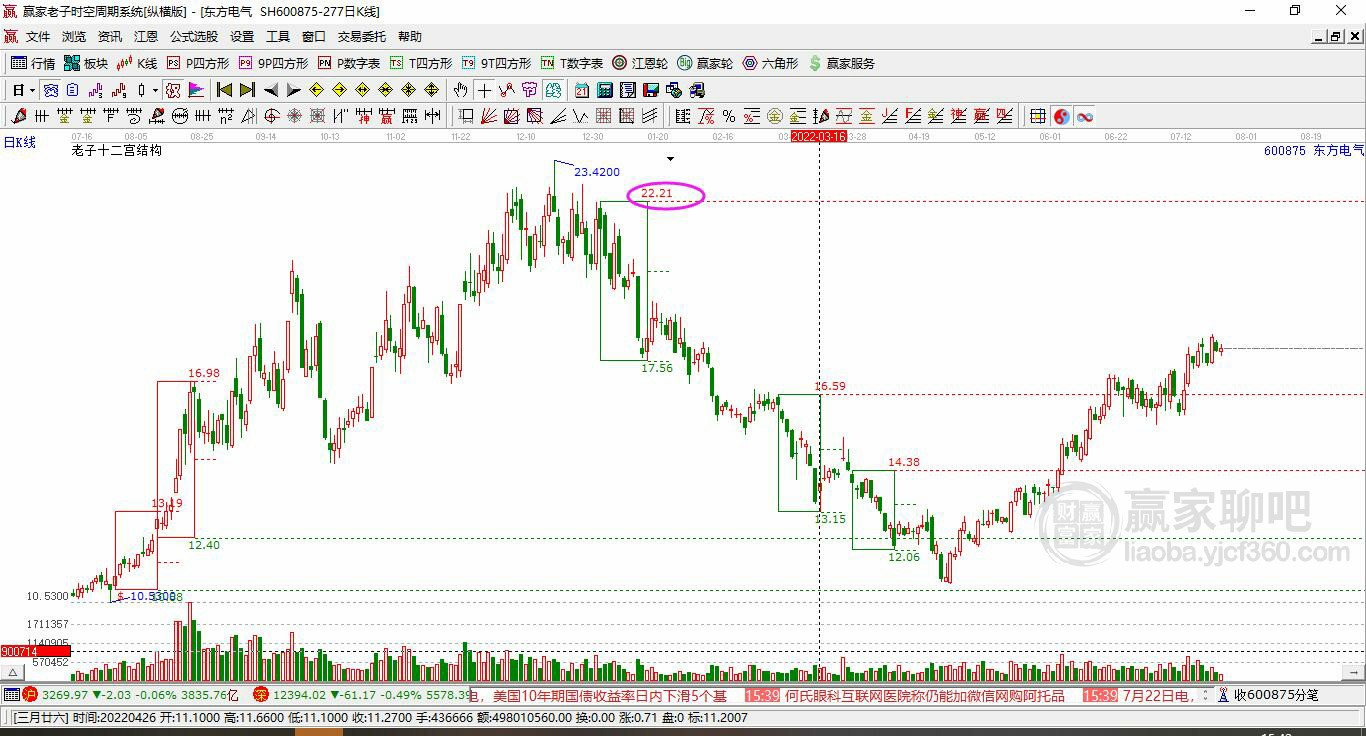
Task: Open the 工具 menu
Action: point(278,37)
